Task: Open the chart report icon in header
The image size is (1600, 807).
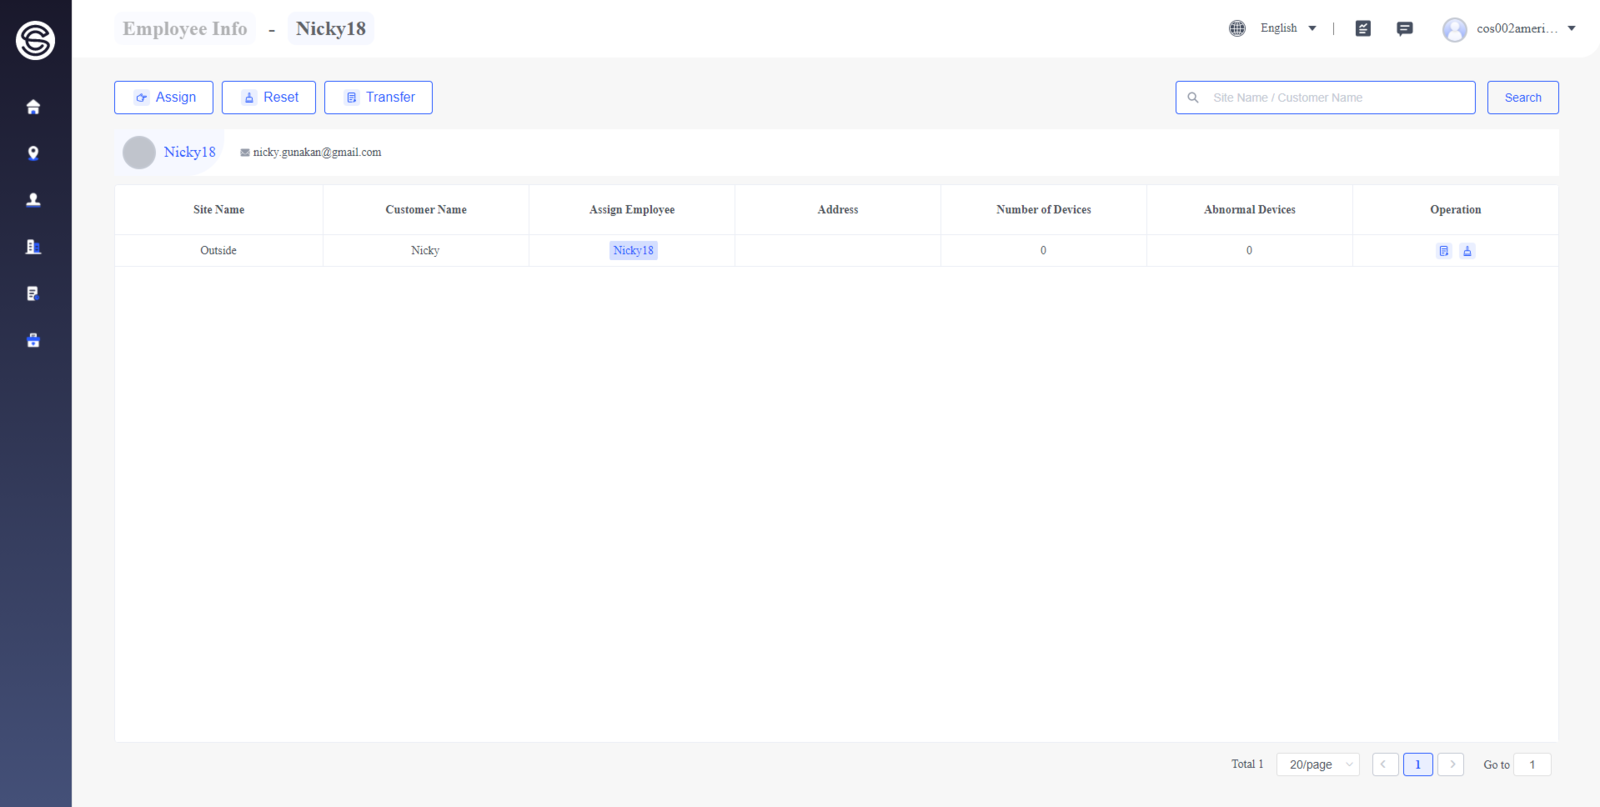Action: (1363, 28)
